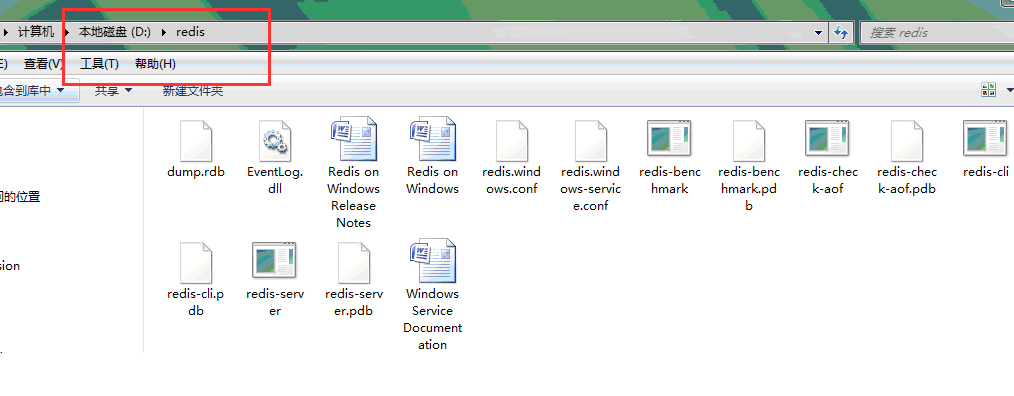The width and height of the screenshot is (1014, 396).
Task: Select the redis-benchmark application icon
Action: tap(669, 138)
